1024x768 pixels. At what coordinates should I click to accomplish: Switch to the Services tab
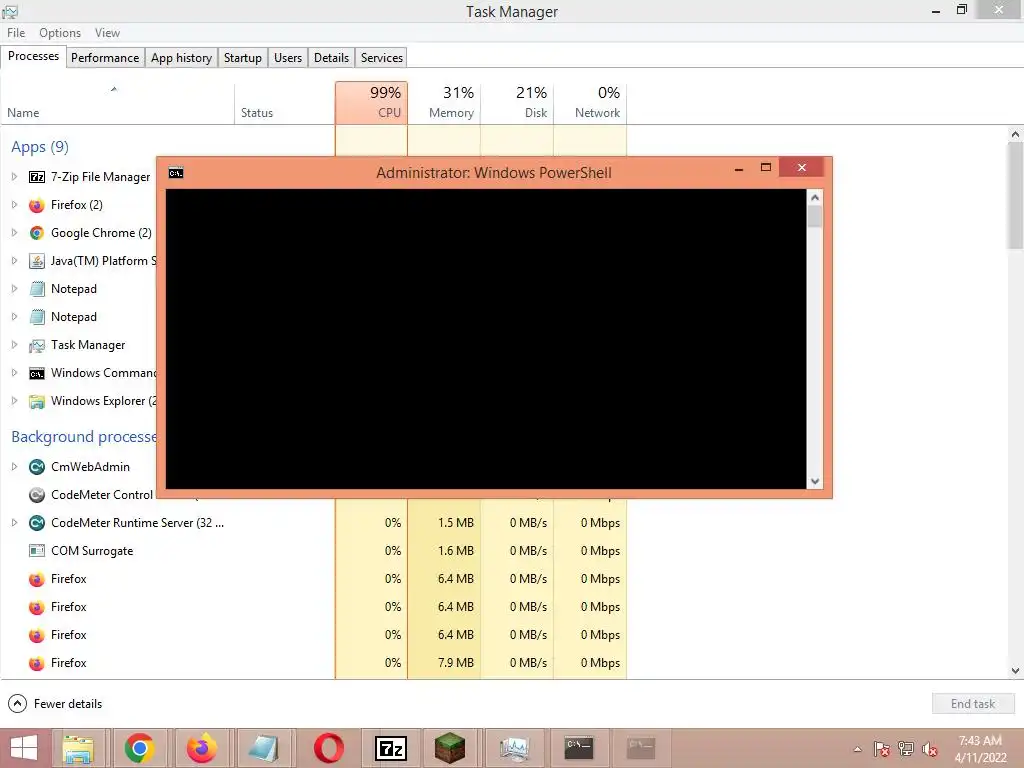pos(382,57)
